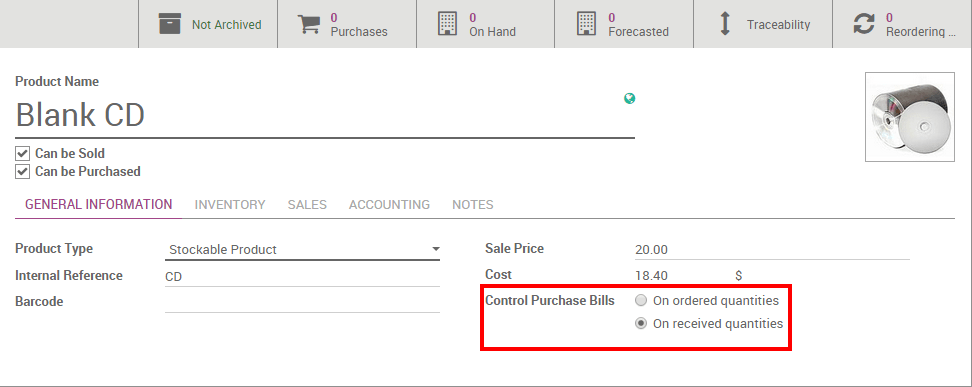The height and width of the screenshot is (387, 972).
Task: Click the Forecasted building icon
Action: (586, 24)
